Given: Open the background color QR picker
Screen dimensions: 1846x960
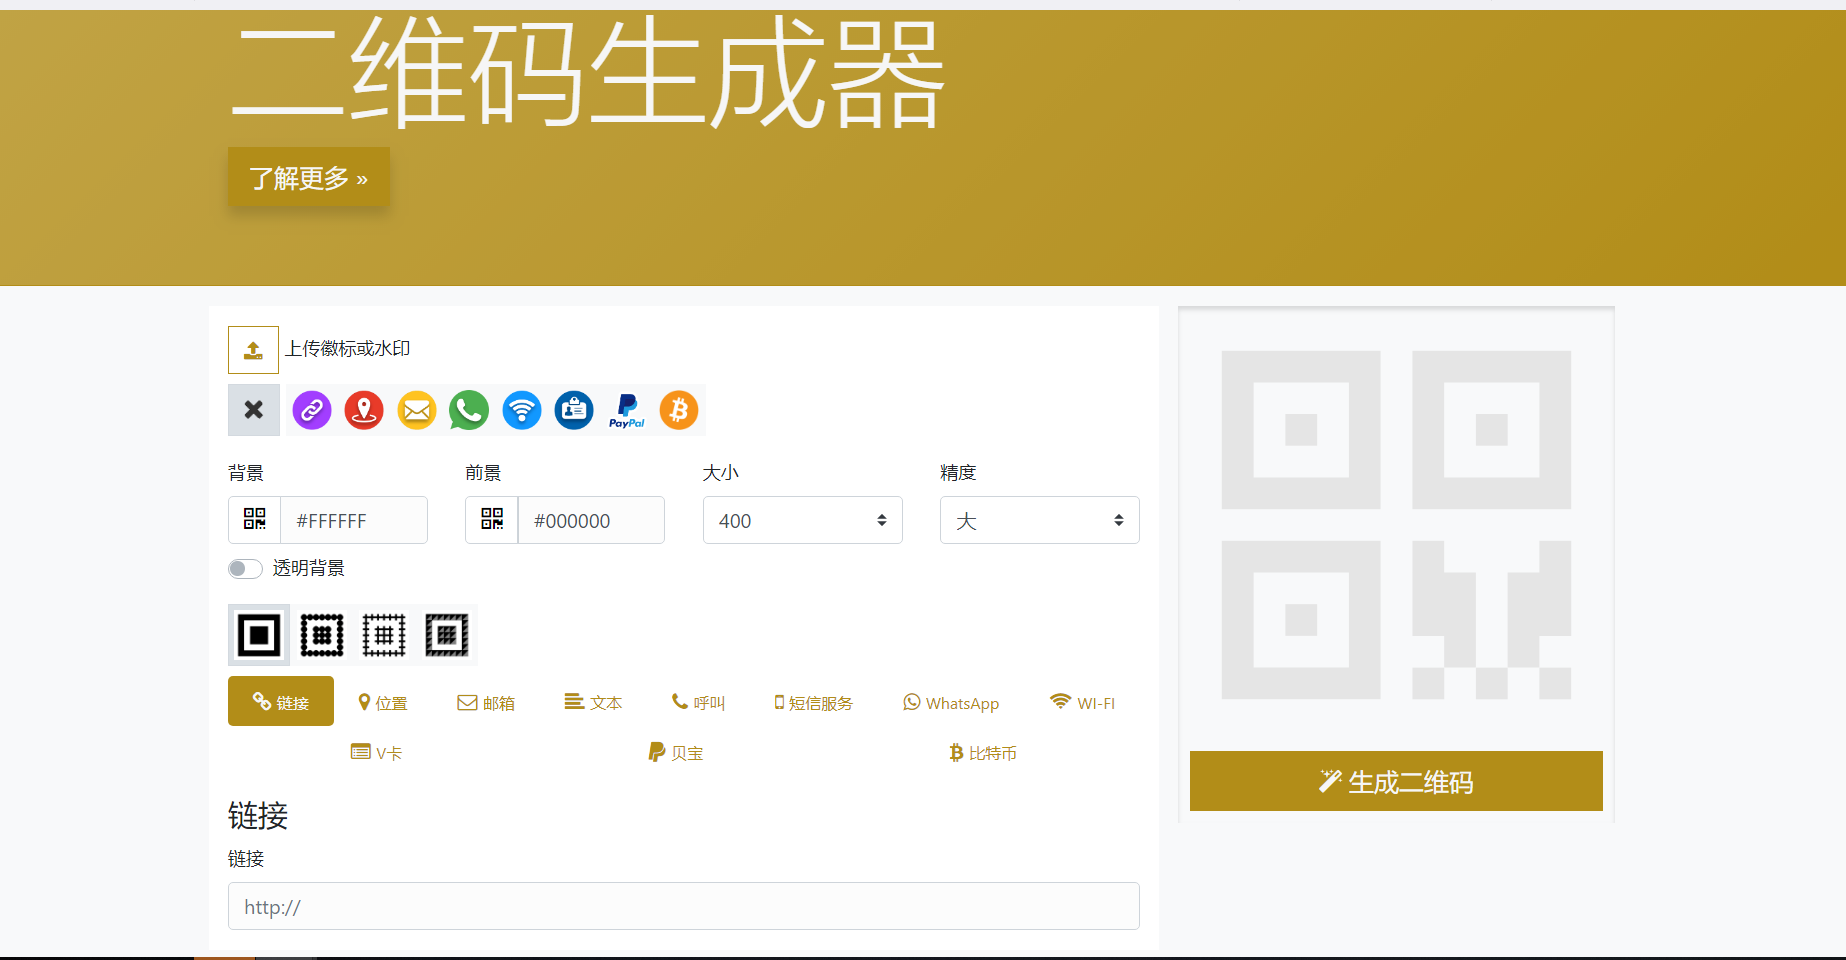Looking at the screenshot, I should point(254,520).
